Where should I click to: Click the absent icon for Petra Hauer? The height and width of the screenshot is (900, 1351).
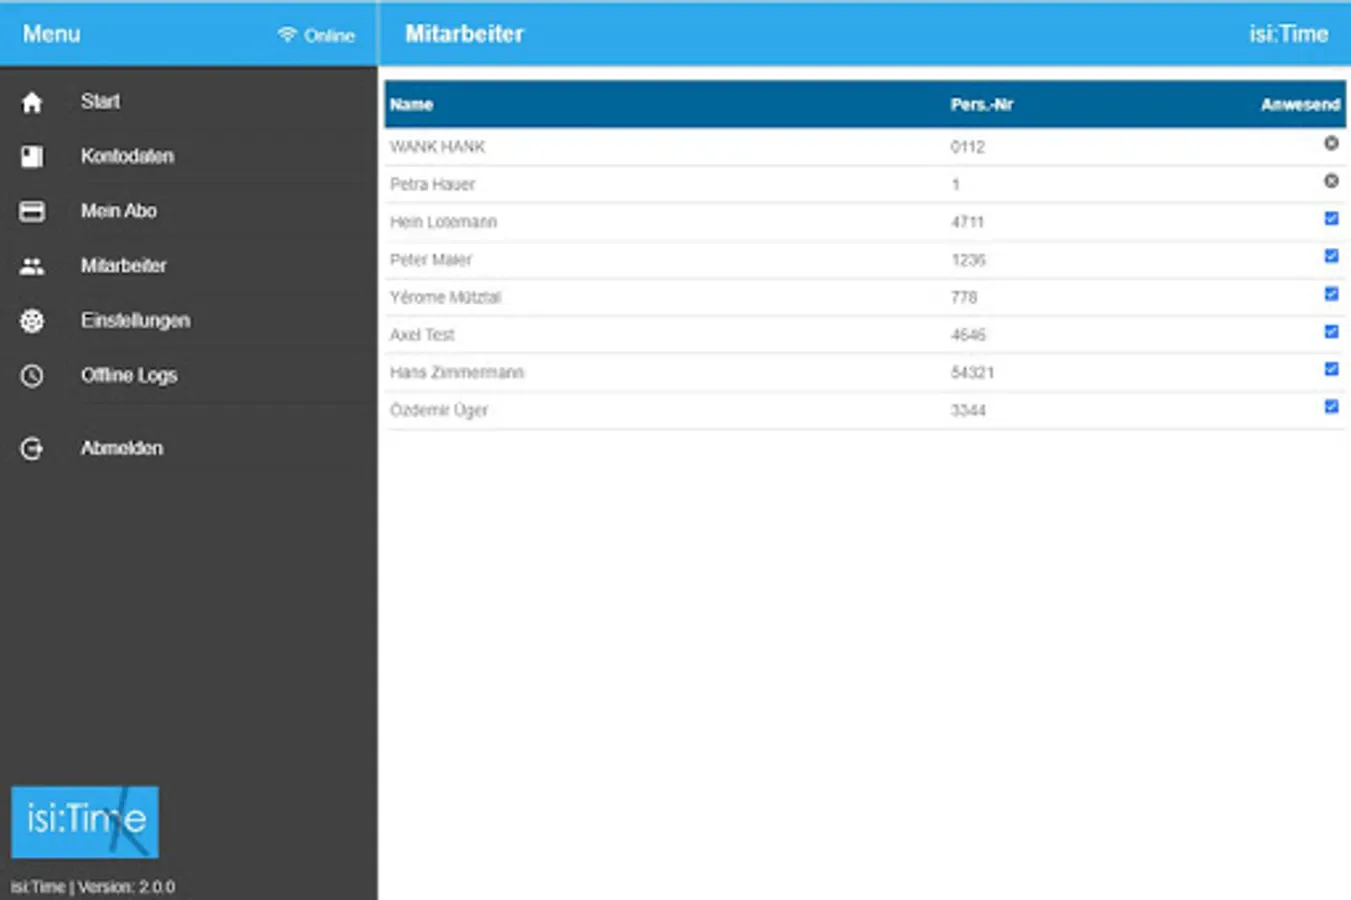[1331, 181]
